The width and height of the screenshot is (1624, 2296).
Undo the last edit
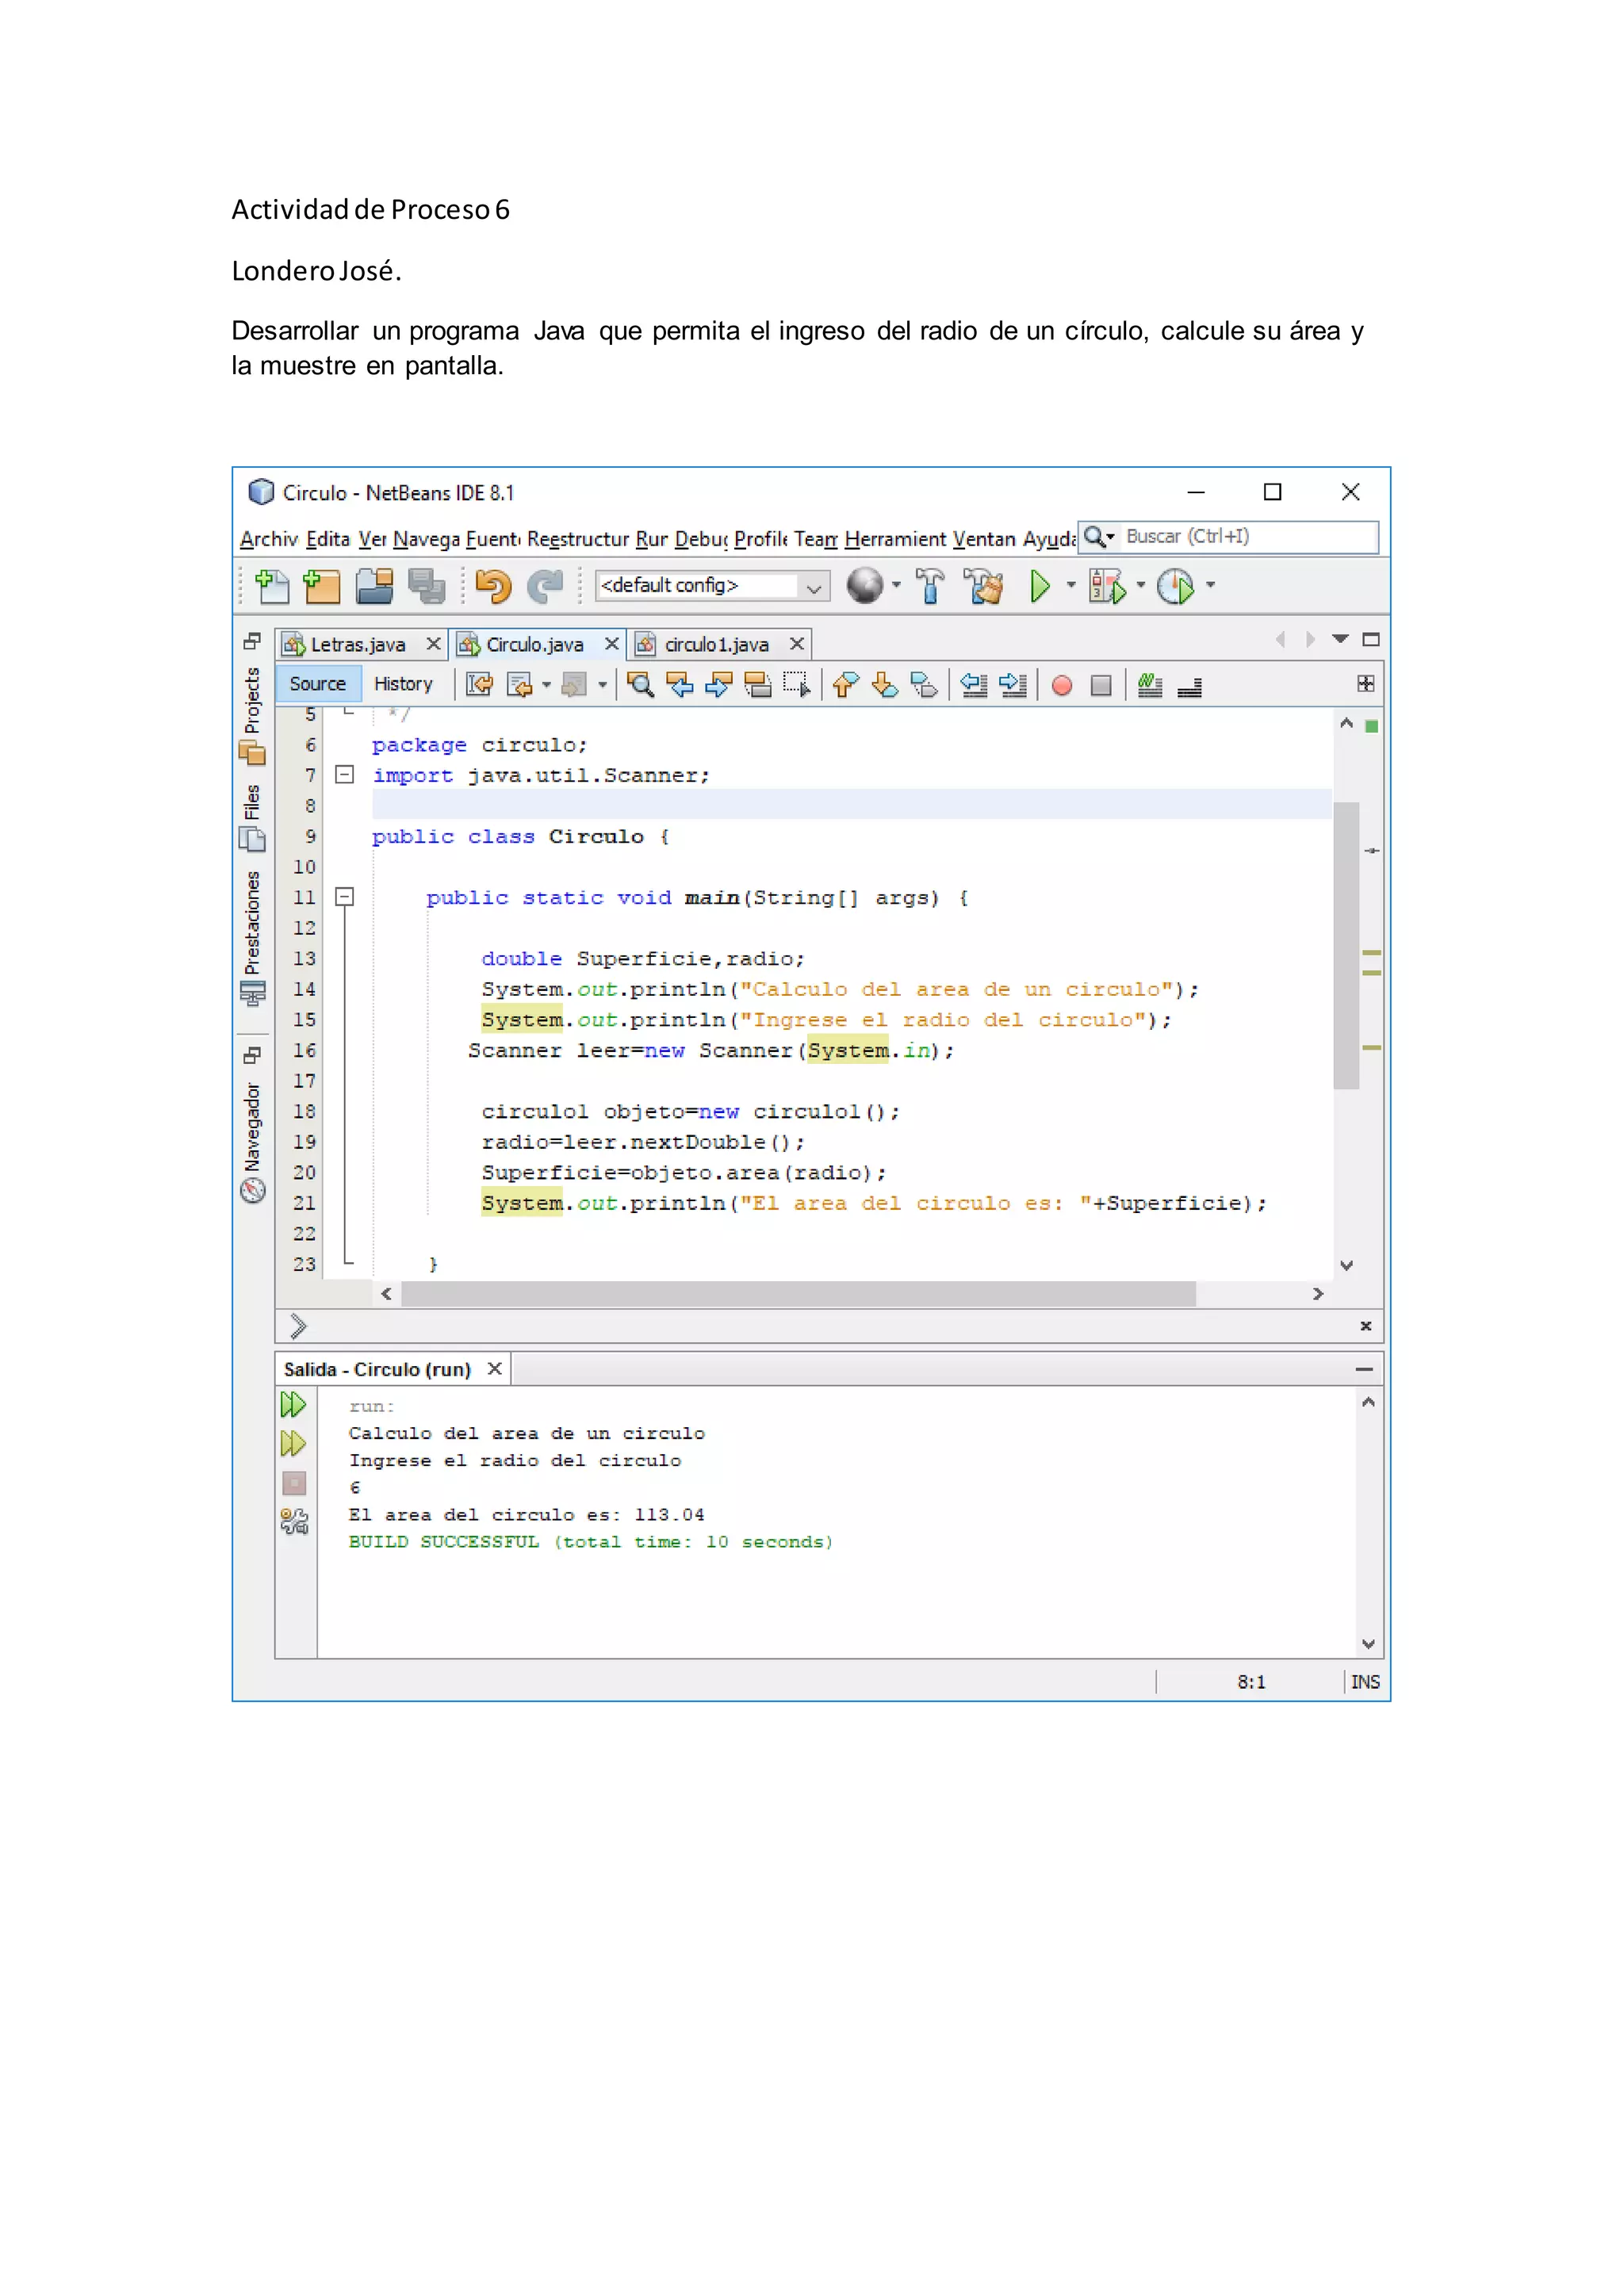[493, 586]
